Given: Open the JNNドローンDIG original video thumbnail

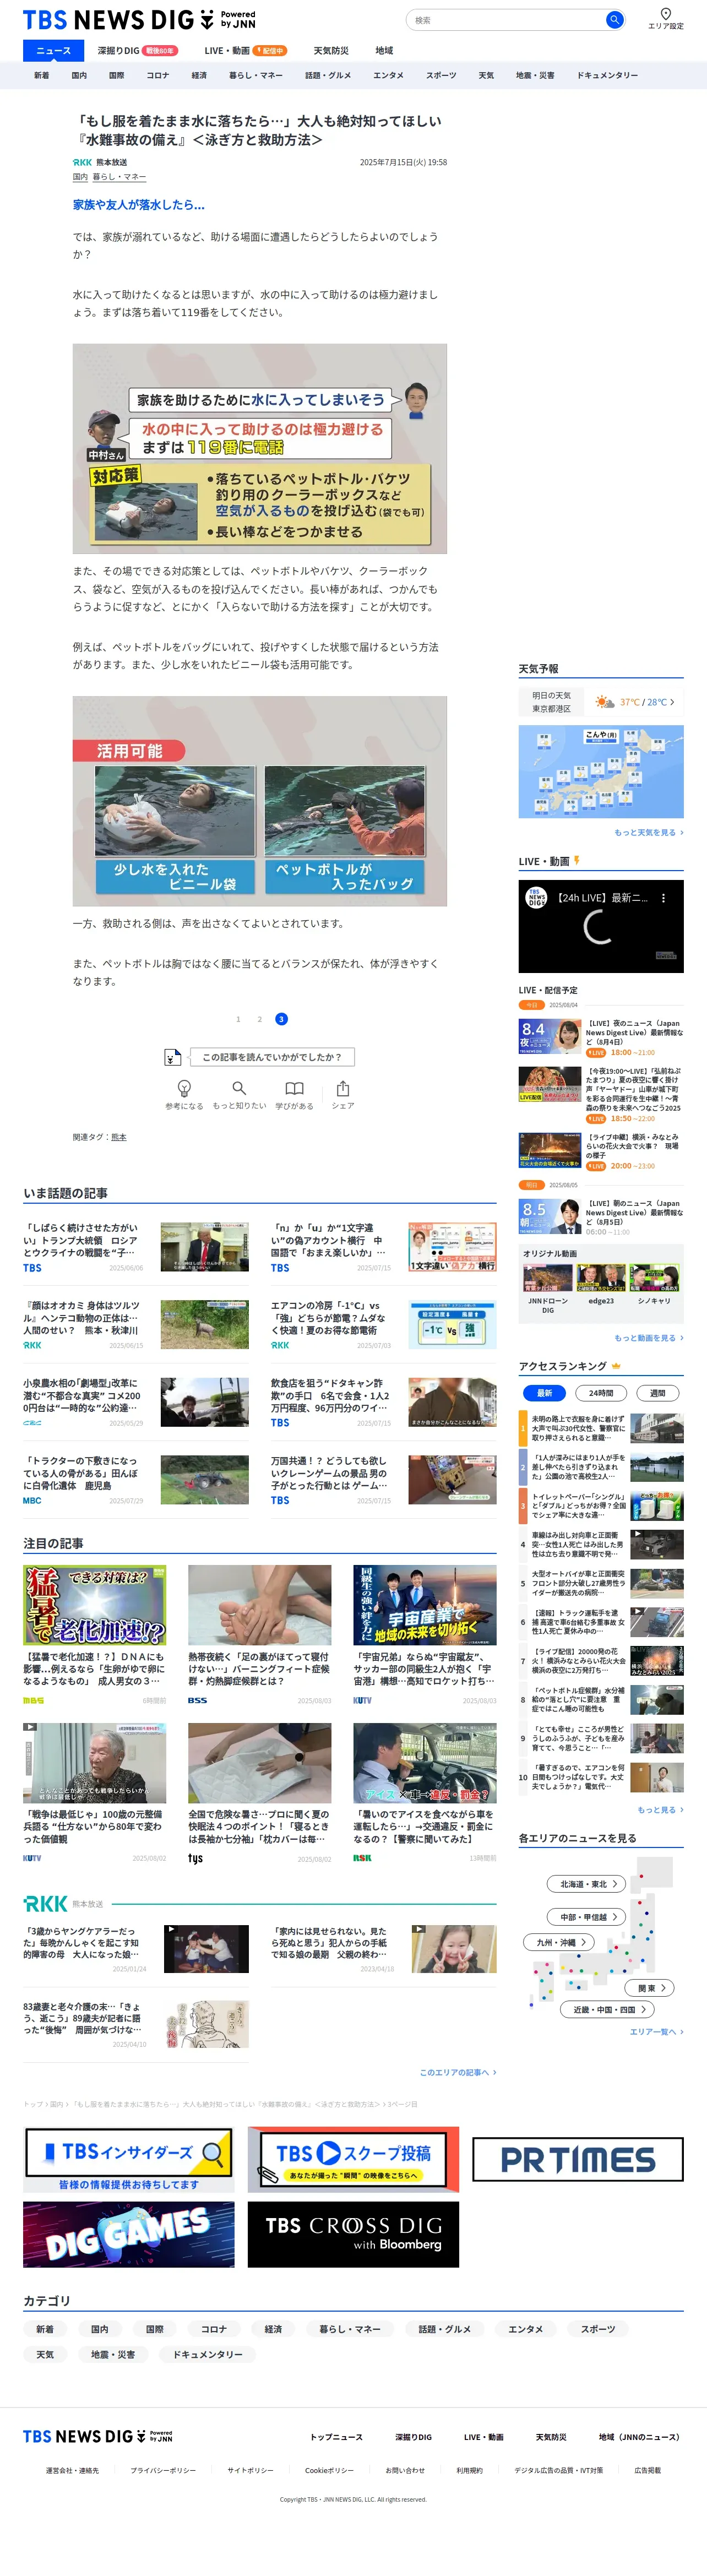Looking at the screenshot, I should [547, 1277].
